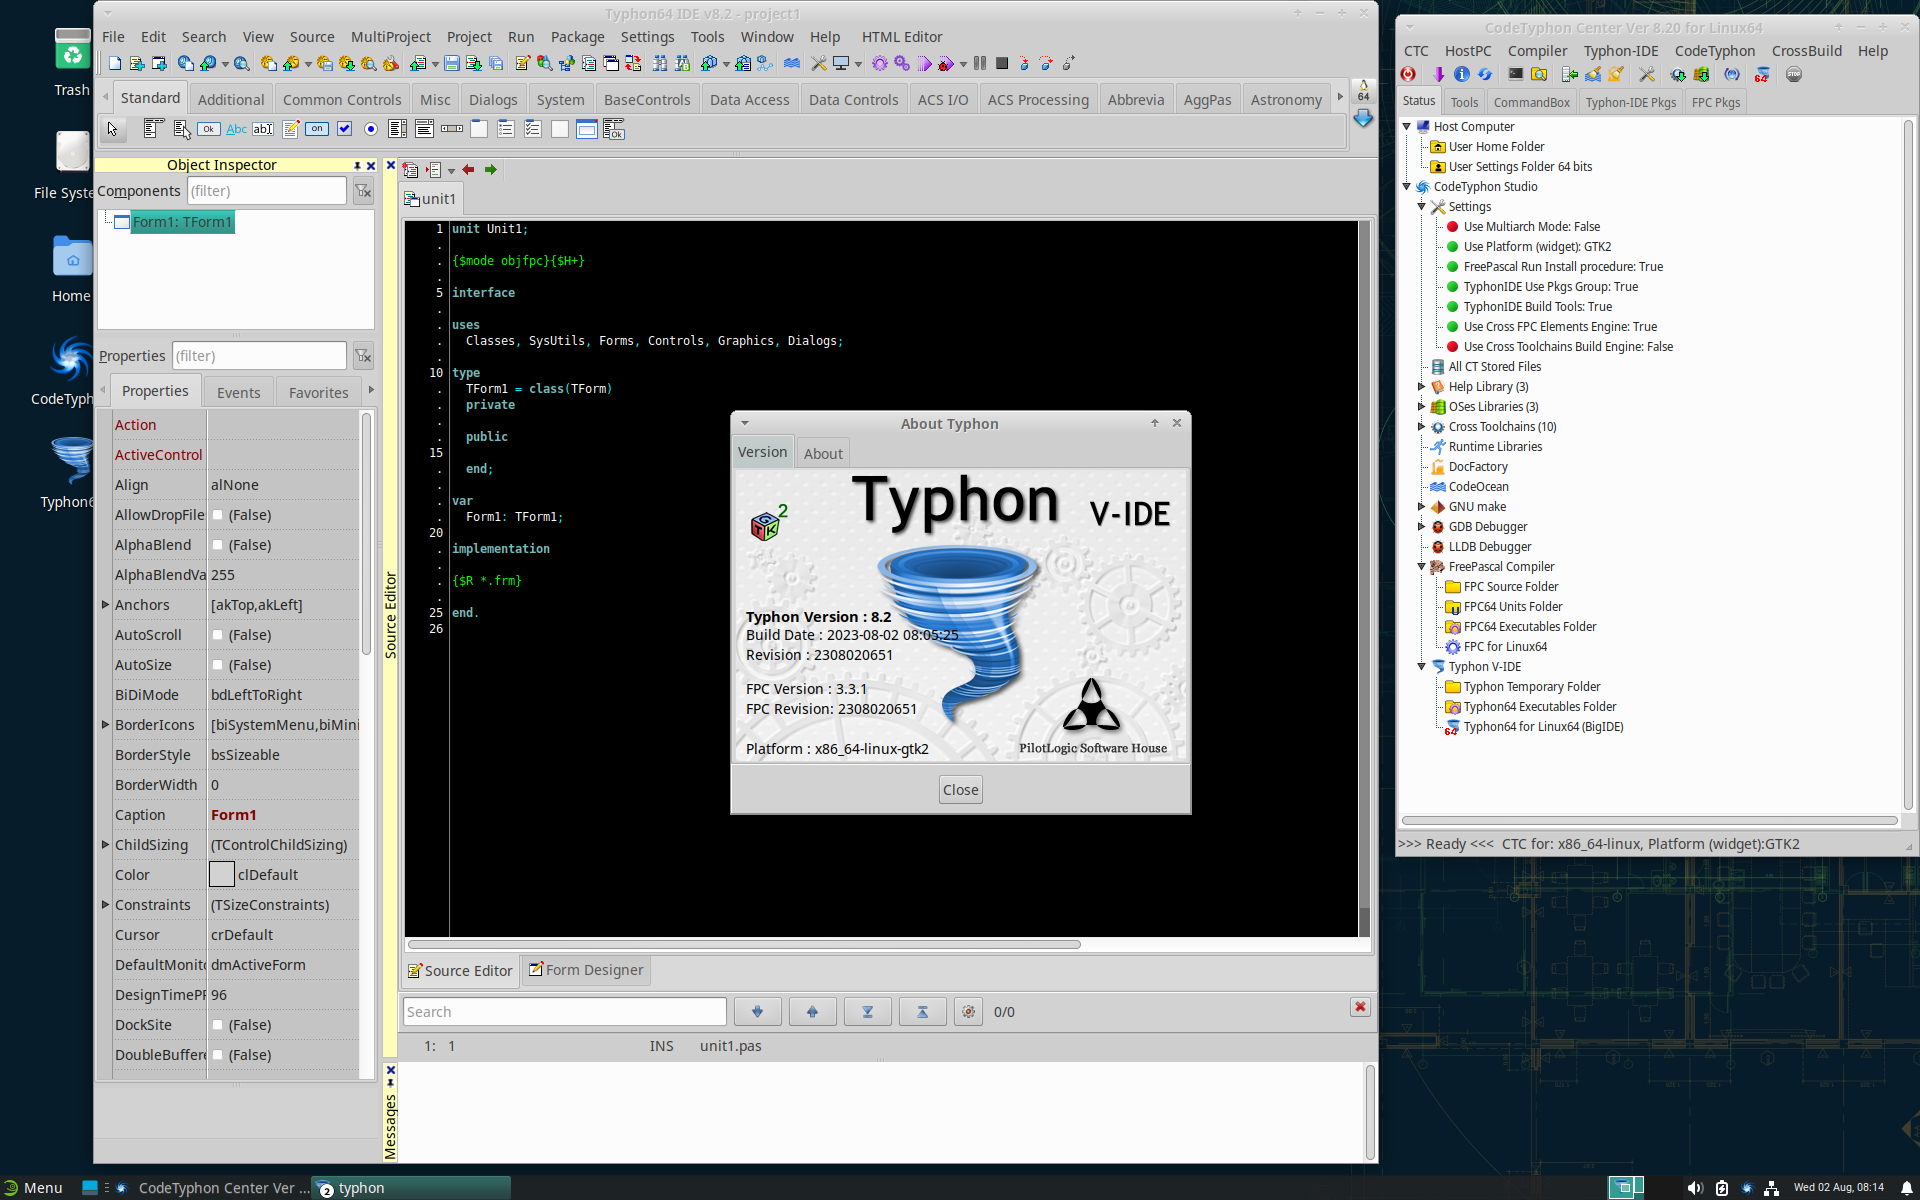Select the TActionList component on palette
Image resolution: width=1920 pixels, height=1200 pixels.
(x=614, y=129)
